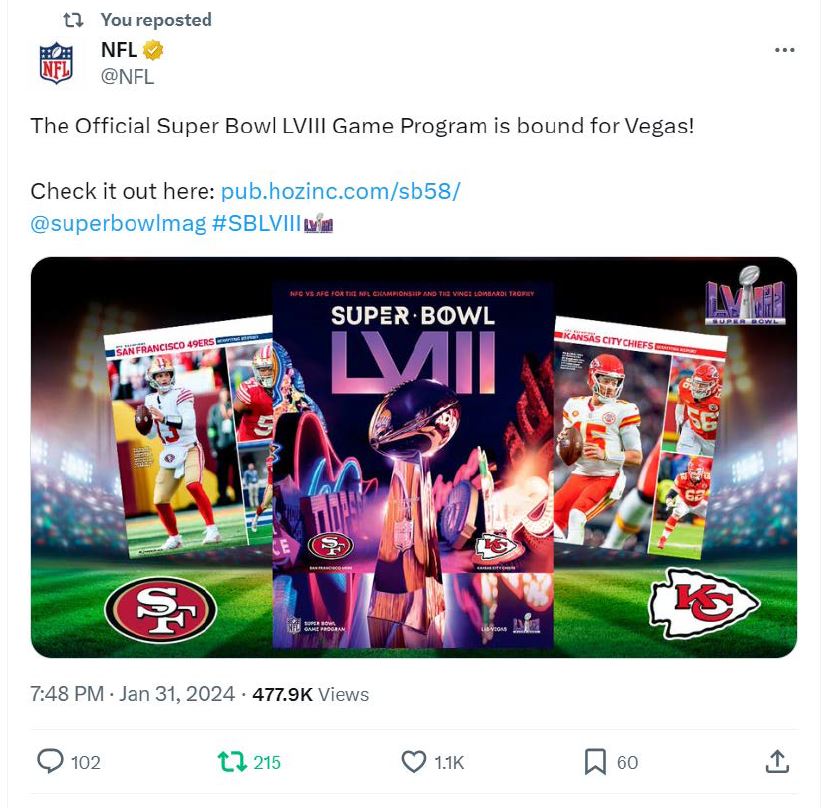Undo repost via green retweet icon
833x808 pixels.
pyautogui.click(x=232, y=761)
